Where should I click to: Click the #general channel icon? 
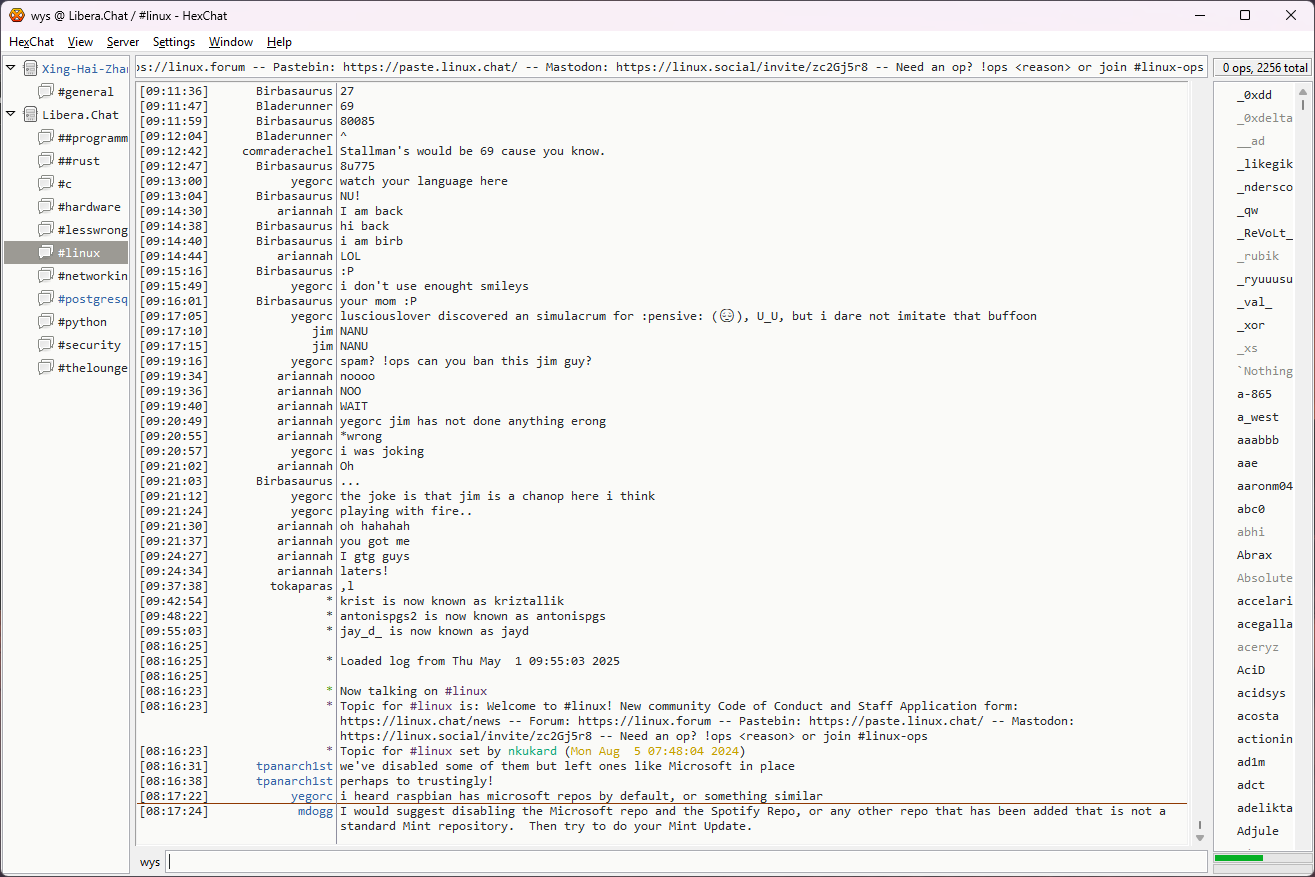[46, 92]
